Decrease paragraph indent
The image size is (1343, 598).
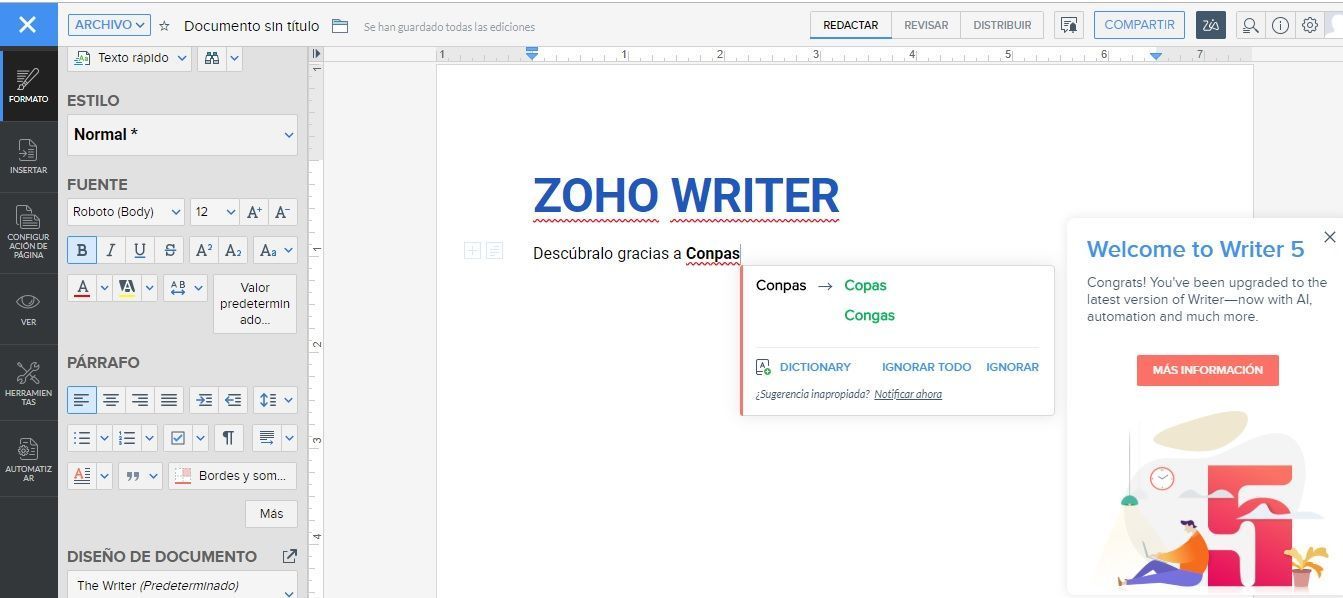click(233, 400)
